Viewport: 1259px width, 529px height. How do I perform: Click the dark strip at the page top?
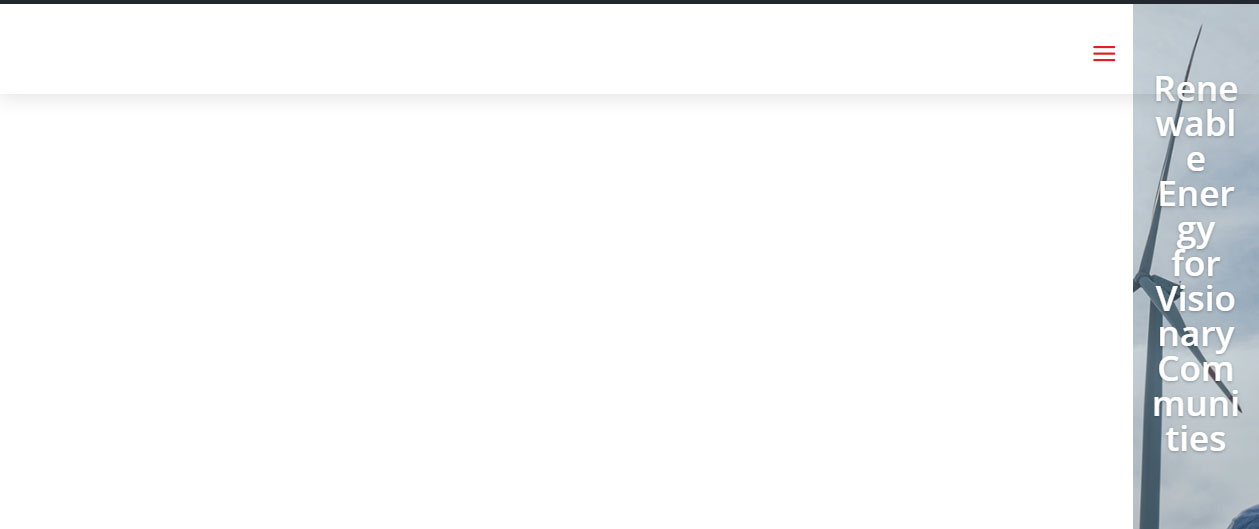tap(629, 2)
